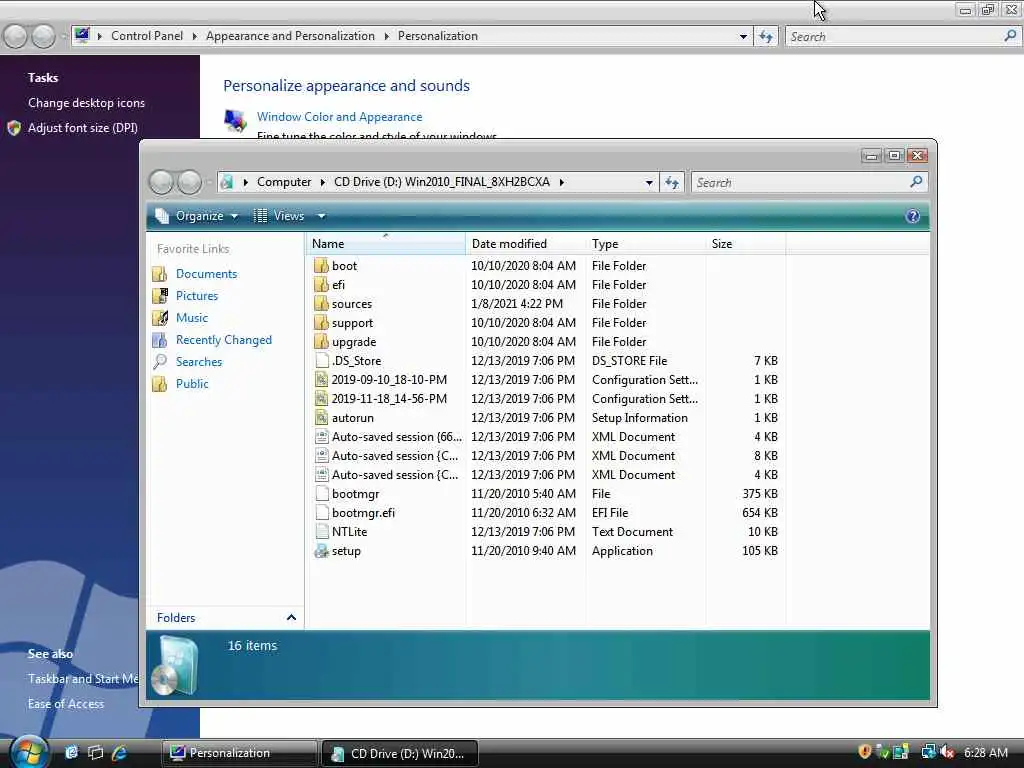This screenshot has width=1024, height=768.
Task: Select the 8 KB Auto-saved session file
Action: coord(394,455)
